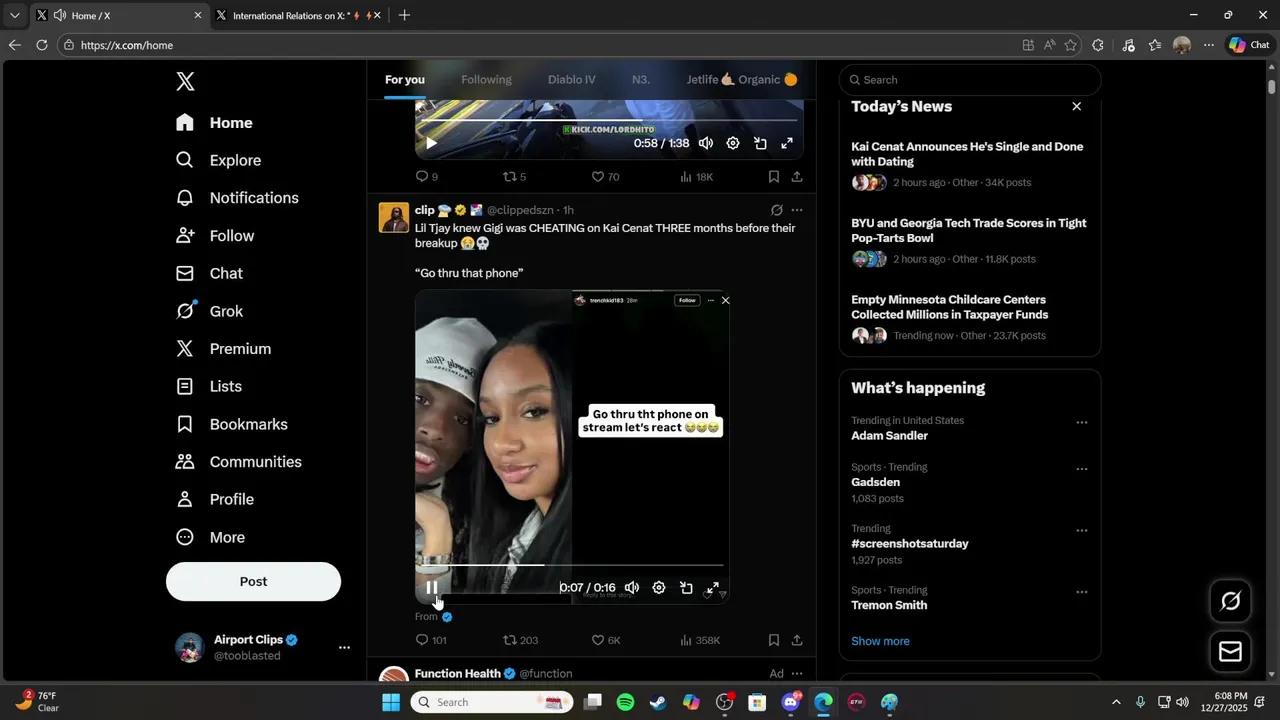Viewport: 1280px width, 720px height.
Task: Open Spotify from the taskbar
Action: [625, 702]
